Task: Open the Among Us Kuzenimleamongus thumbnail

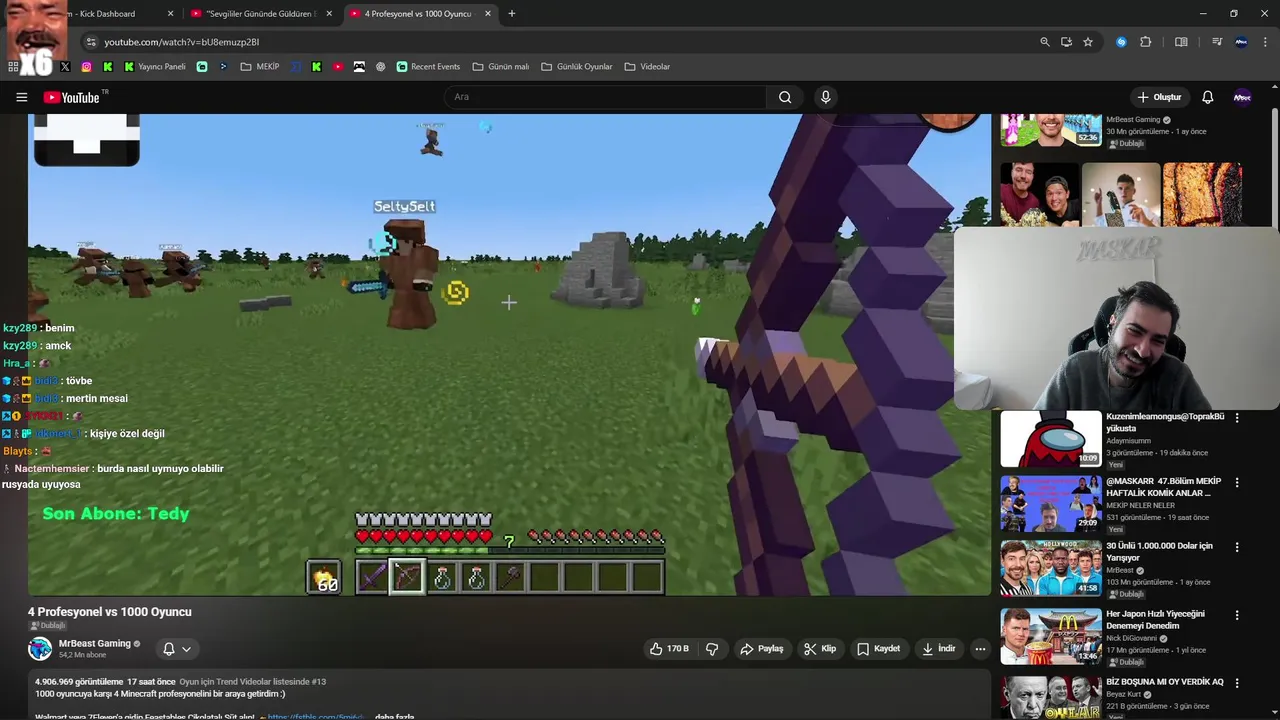Action: 1051,439
